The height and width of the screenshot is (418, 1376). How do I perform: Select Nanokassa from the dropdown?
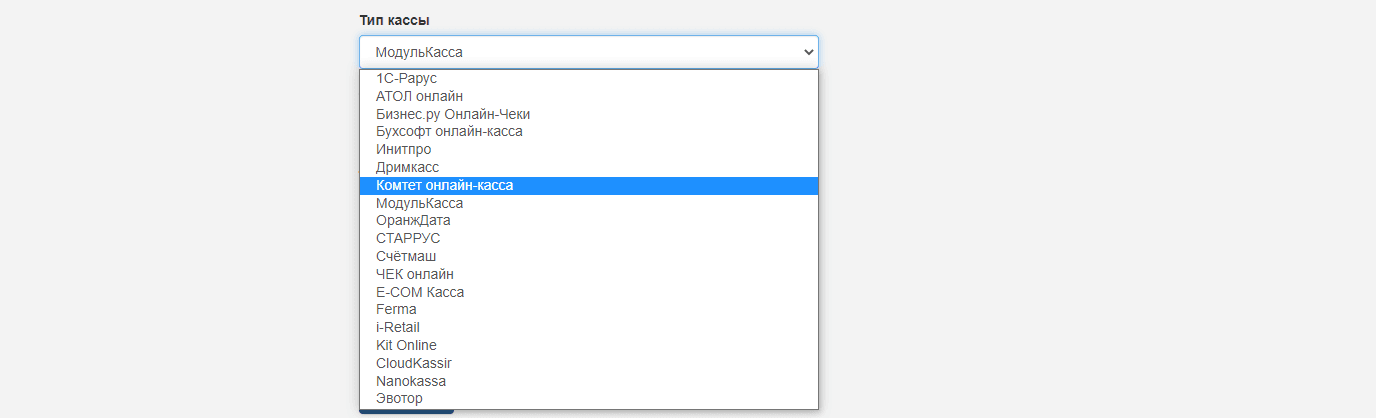pyautogui.click(x=411, y=381)
